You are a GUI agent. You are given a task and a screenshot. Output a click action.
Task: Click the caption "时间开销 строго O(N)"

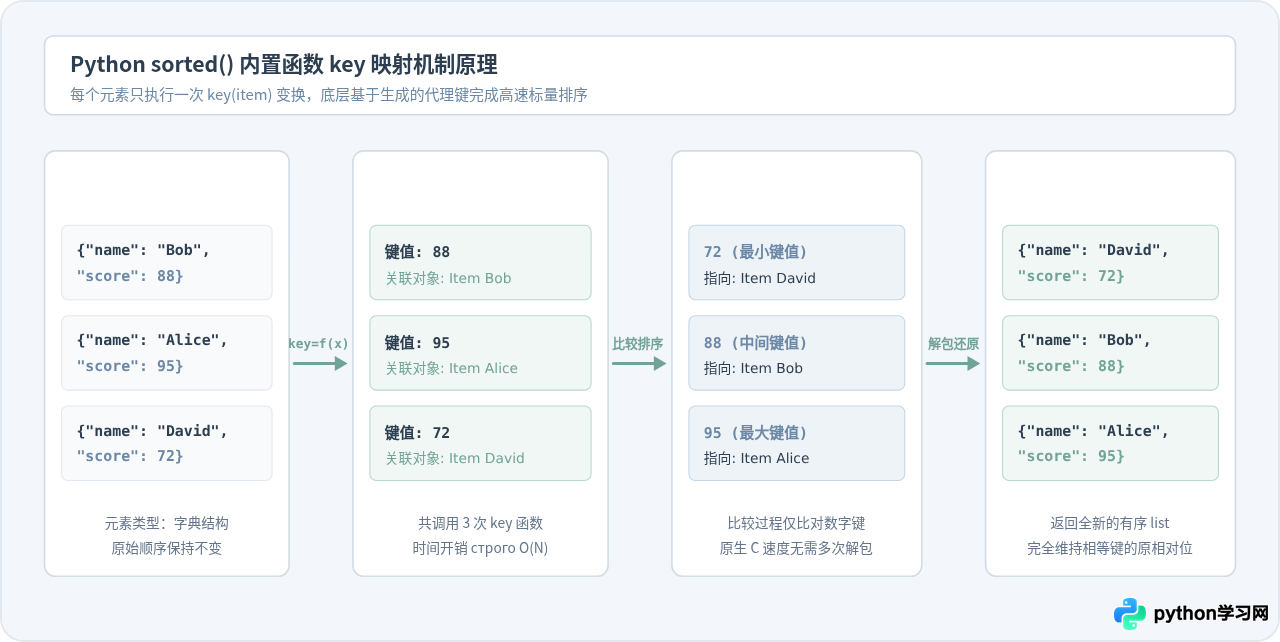[481, 549]
